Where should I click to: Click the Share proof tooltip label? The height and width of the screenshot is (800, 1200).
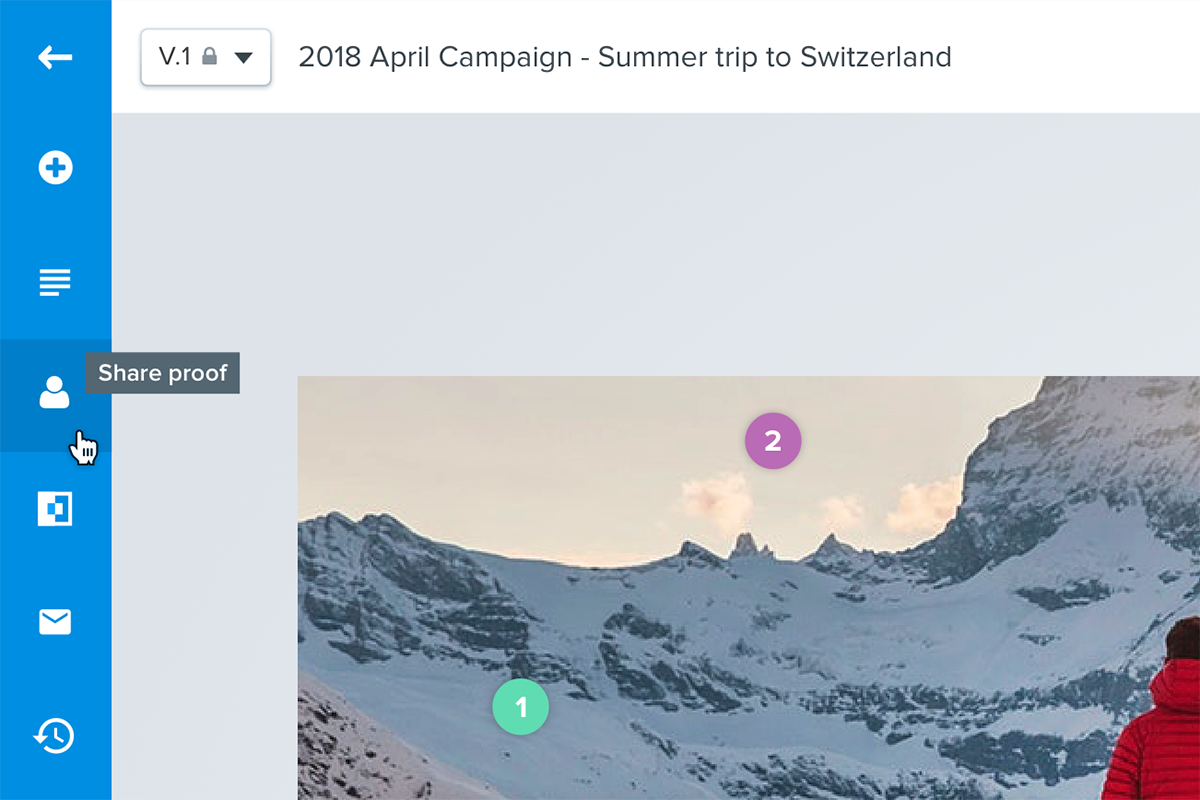tap(163, 374)
